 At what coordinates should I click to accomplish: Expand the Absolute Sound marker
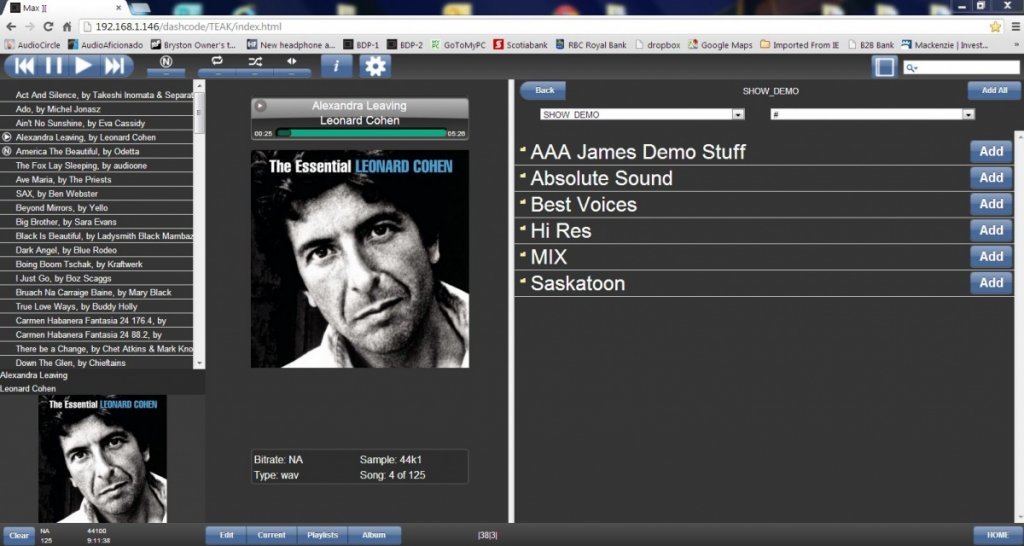pos(522,175)
